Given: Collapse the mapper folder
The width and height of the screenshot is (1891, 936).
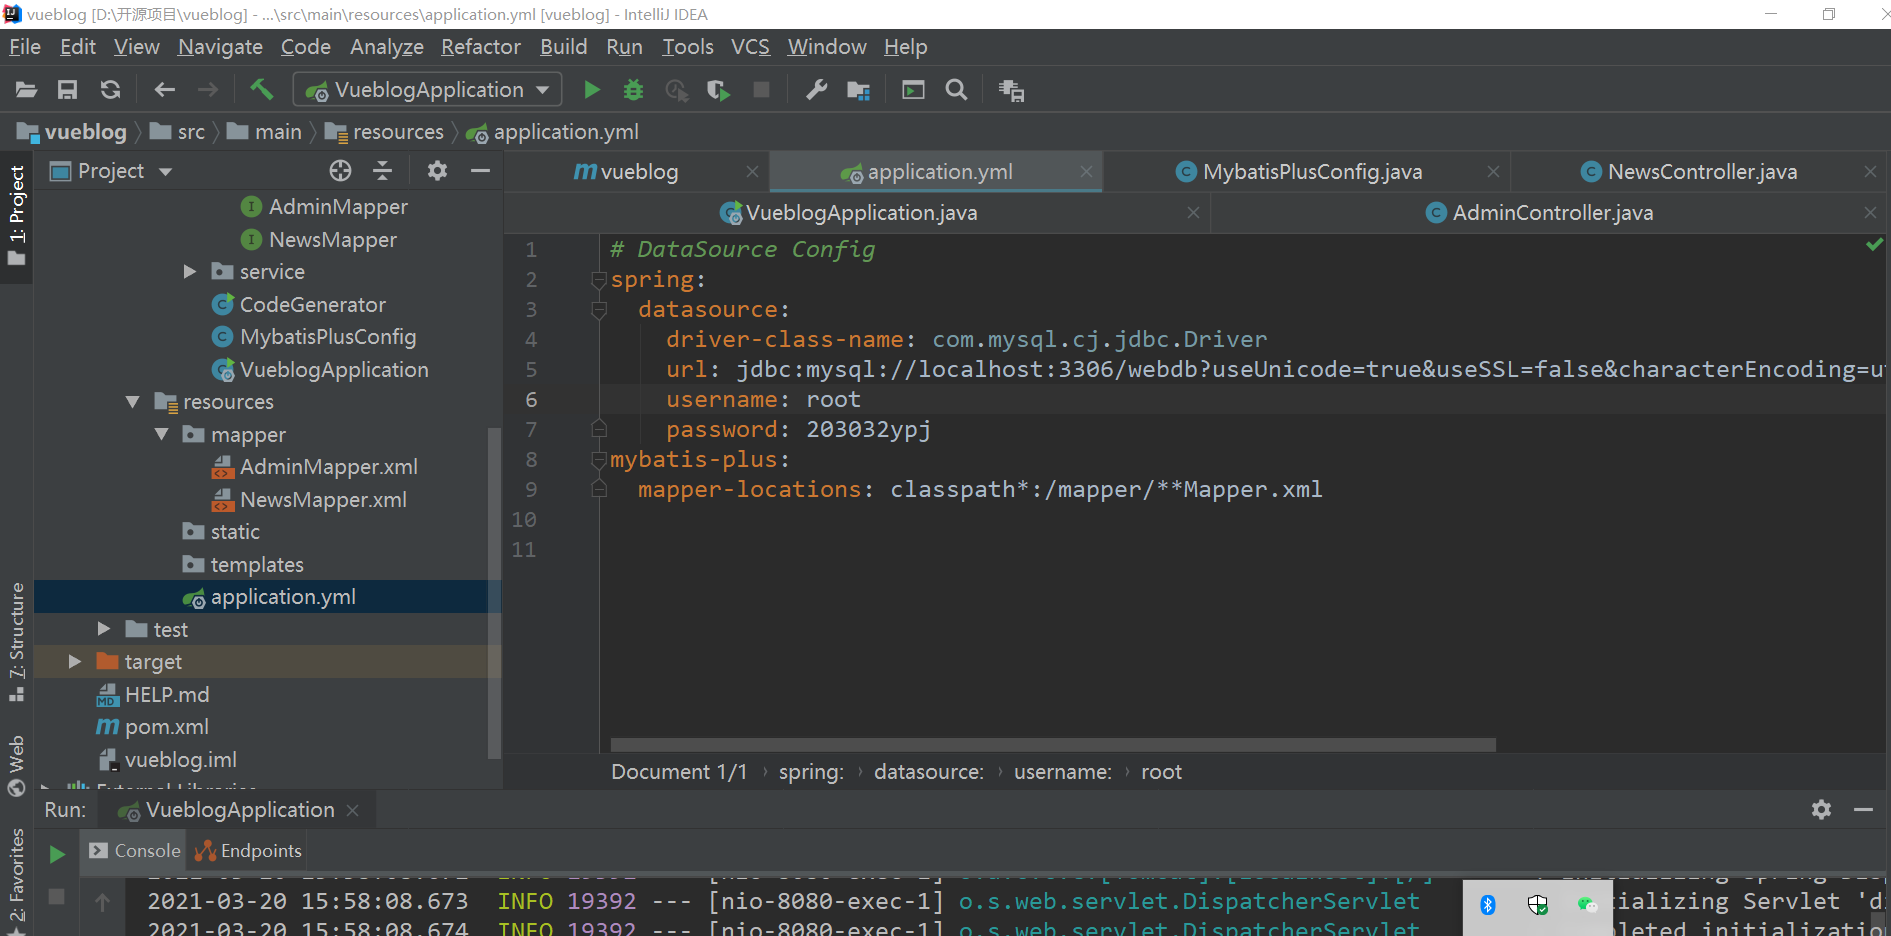Looking at the screenshot, I should pos(163,434).
